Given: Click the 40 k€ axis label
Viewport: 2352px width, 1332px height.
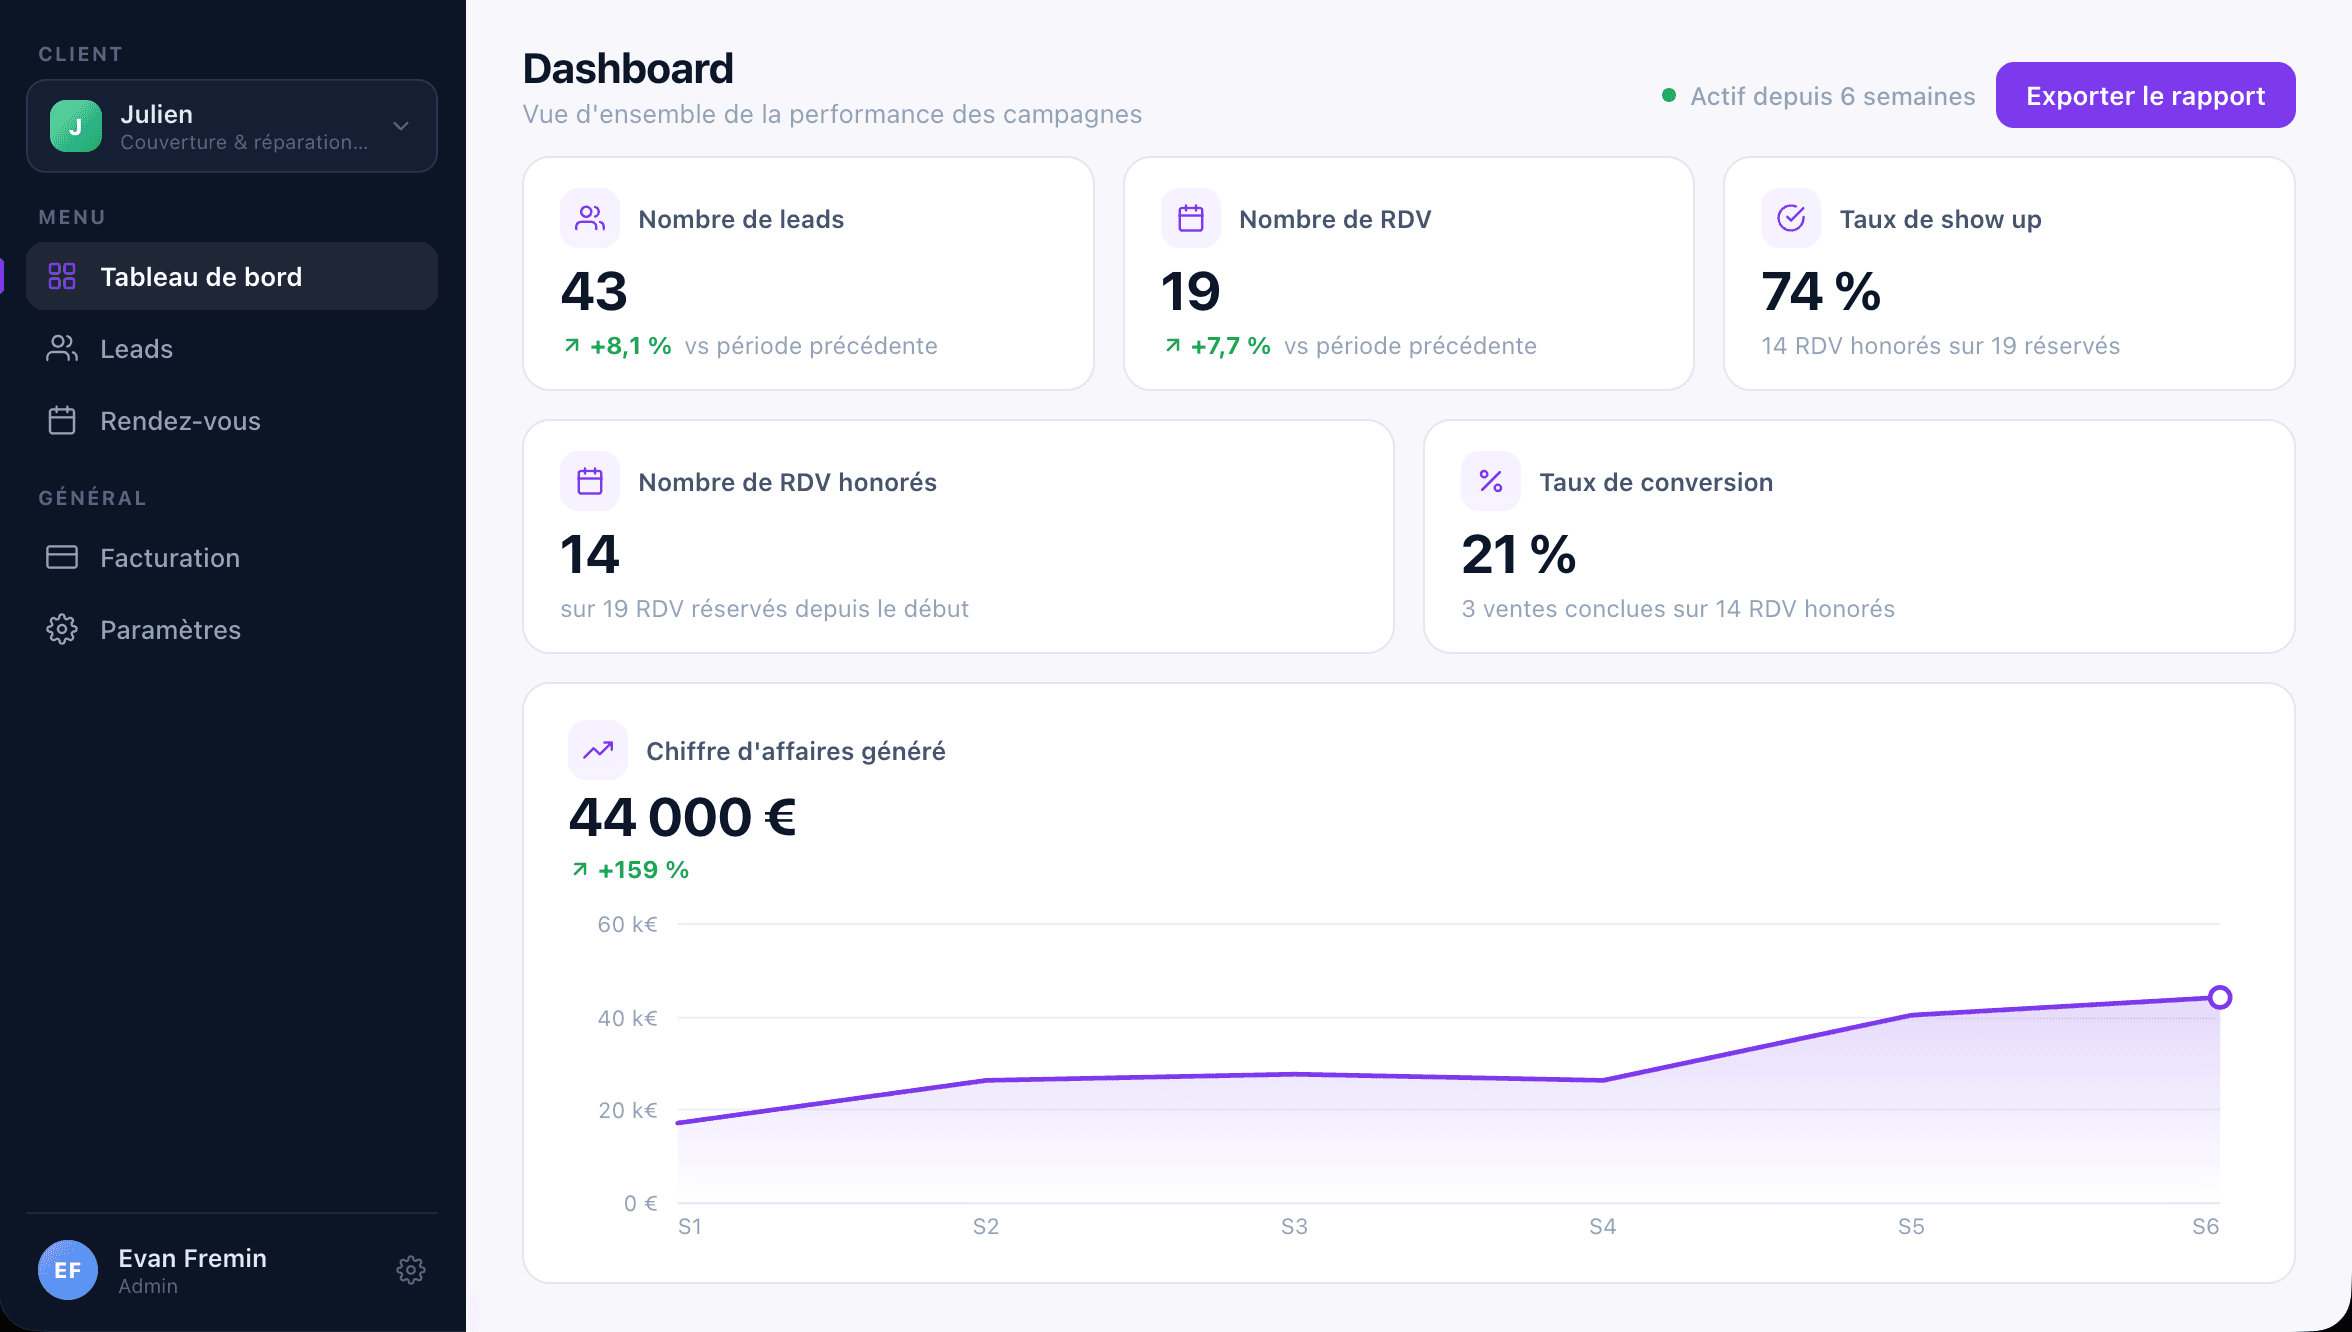Looking at the screenshot, I should coord(627,1018).
